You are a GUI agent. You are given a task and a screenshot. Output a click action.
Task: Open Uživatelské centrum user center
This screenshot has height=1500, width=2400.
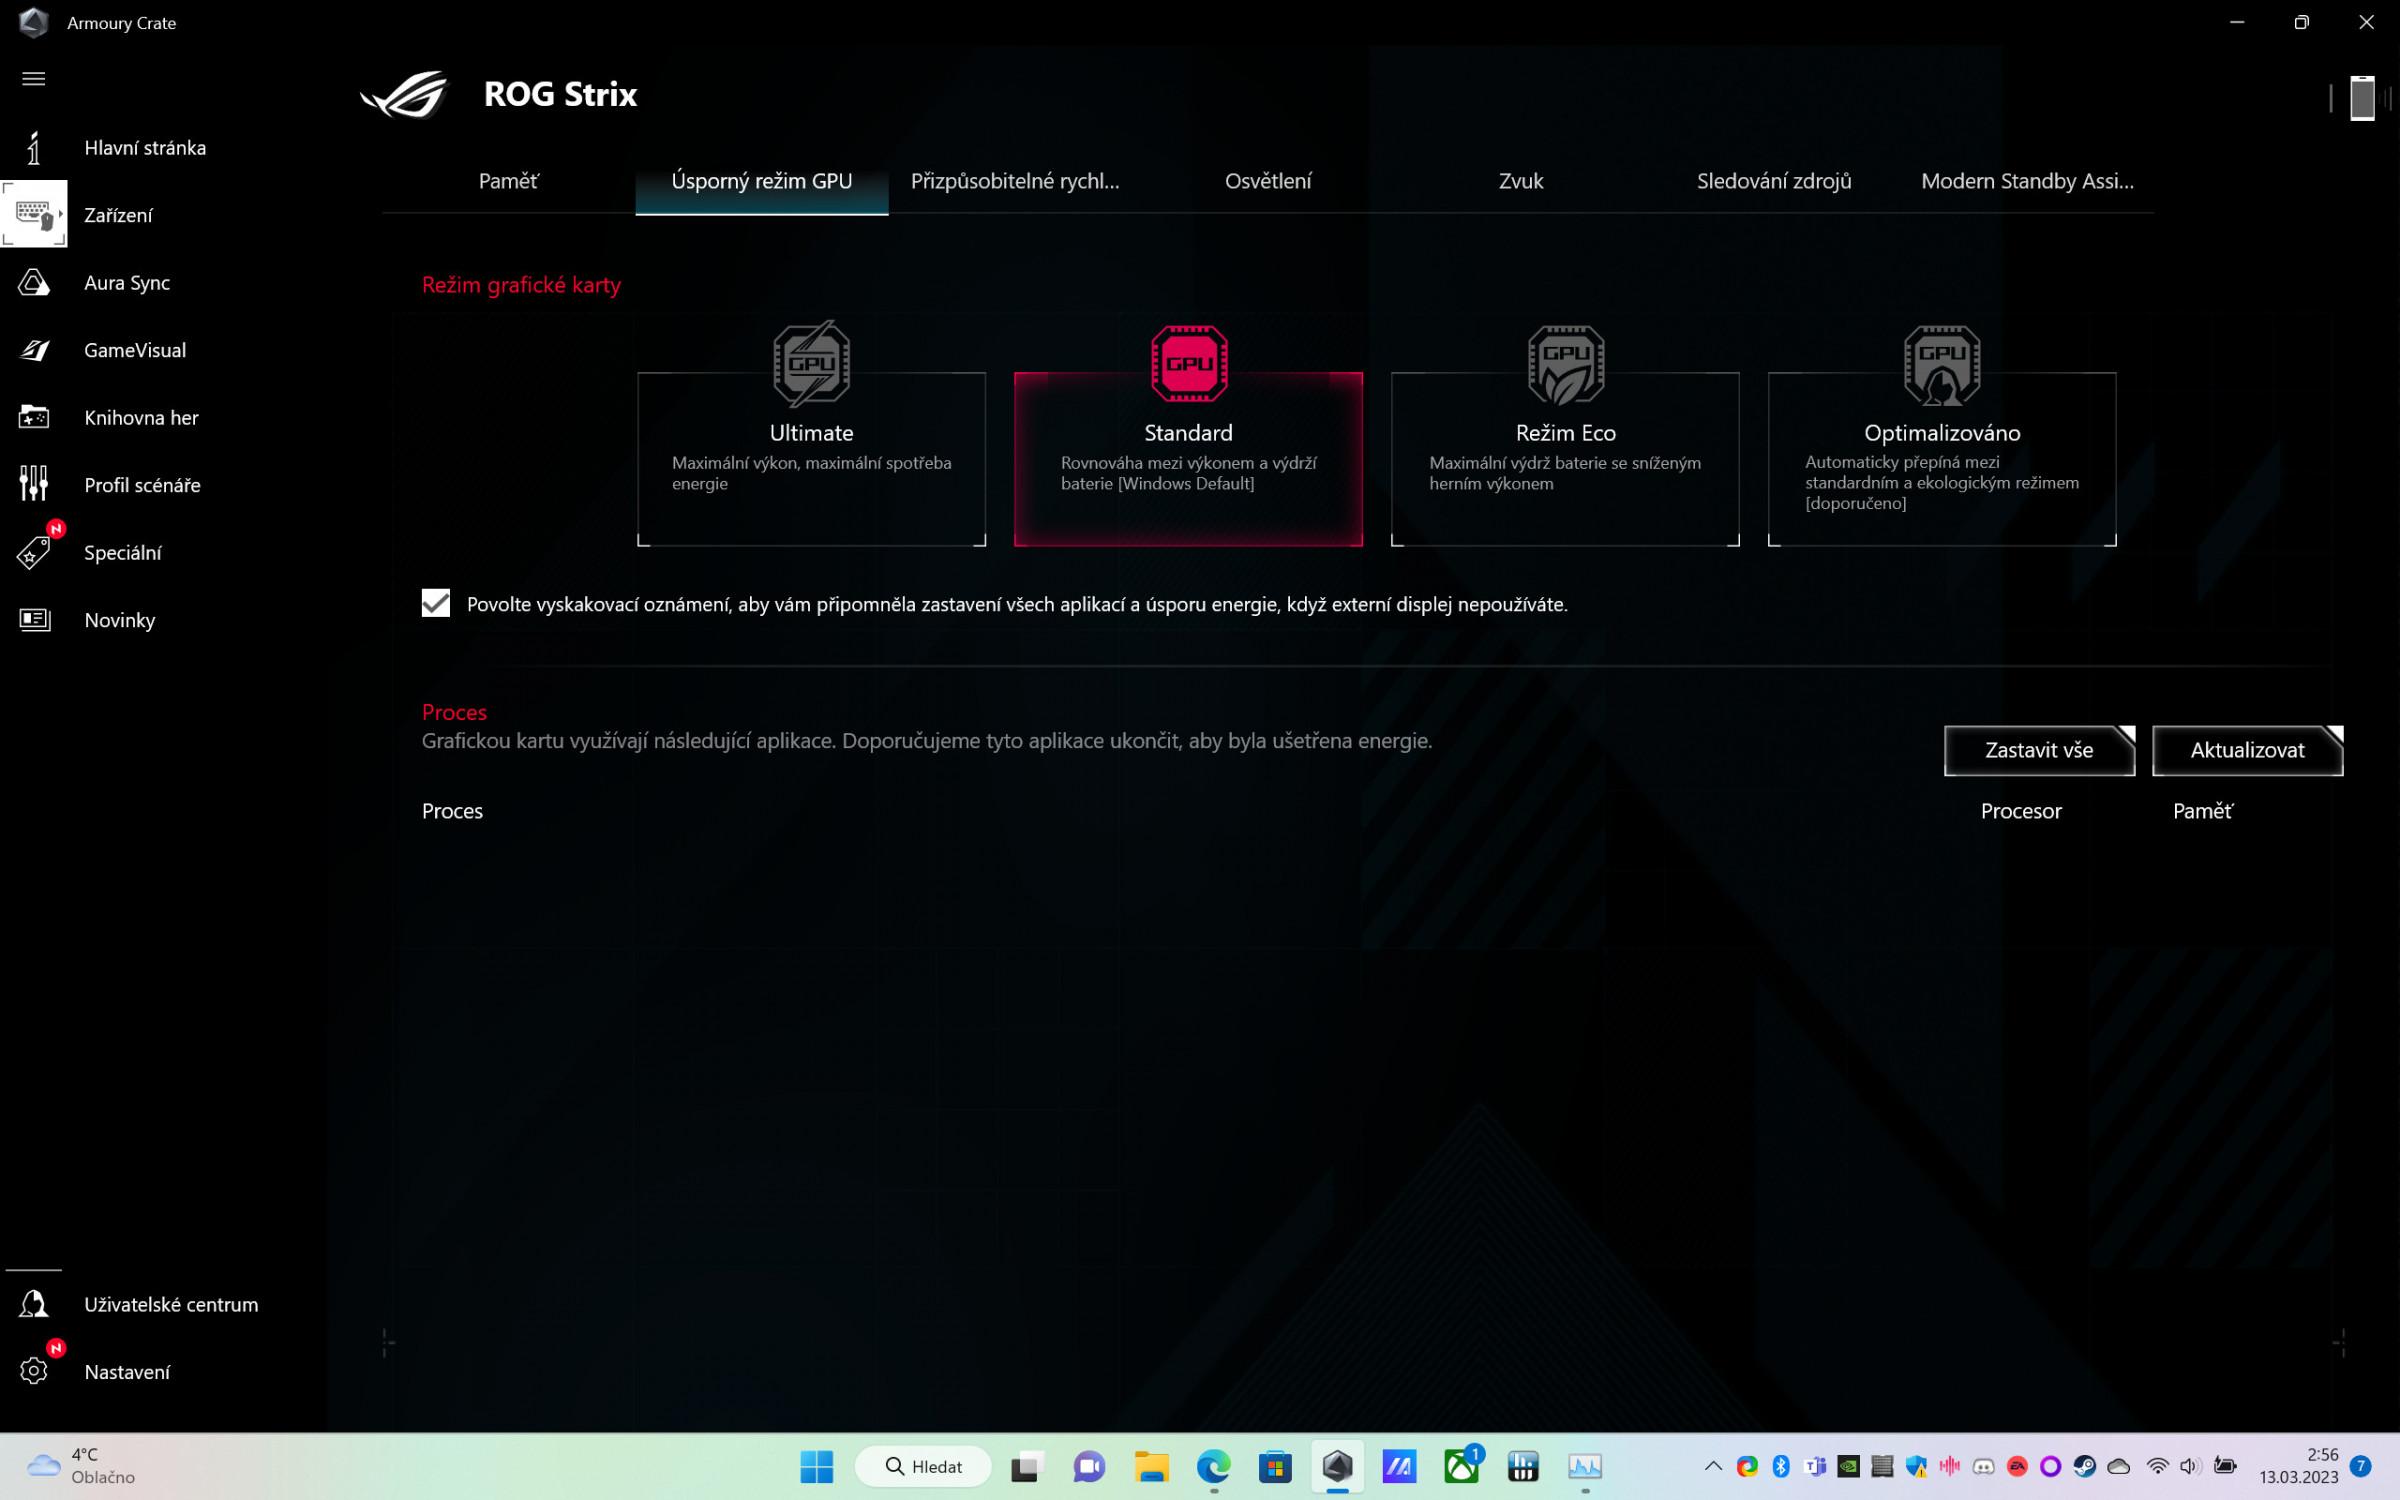171,1304
